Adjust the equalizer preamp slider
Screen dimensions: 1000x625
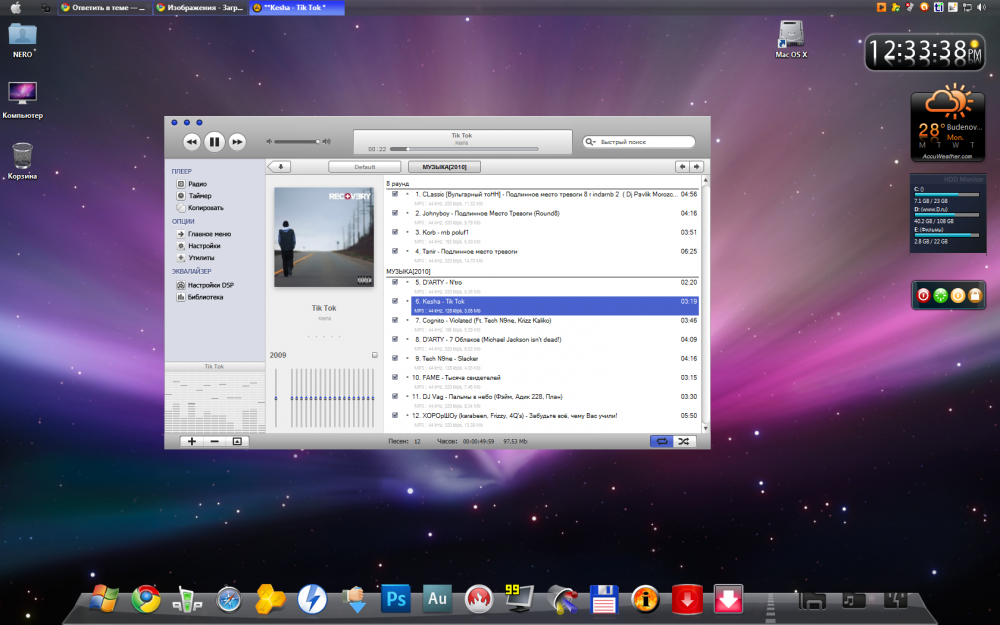tap(276, 398)
